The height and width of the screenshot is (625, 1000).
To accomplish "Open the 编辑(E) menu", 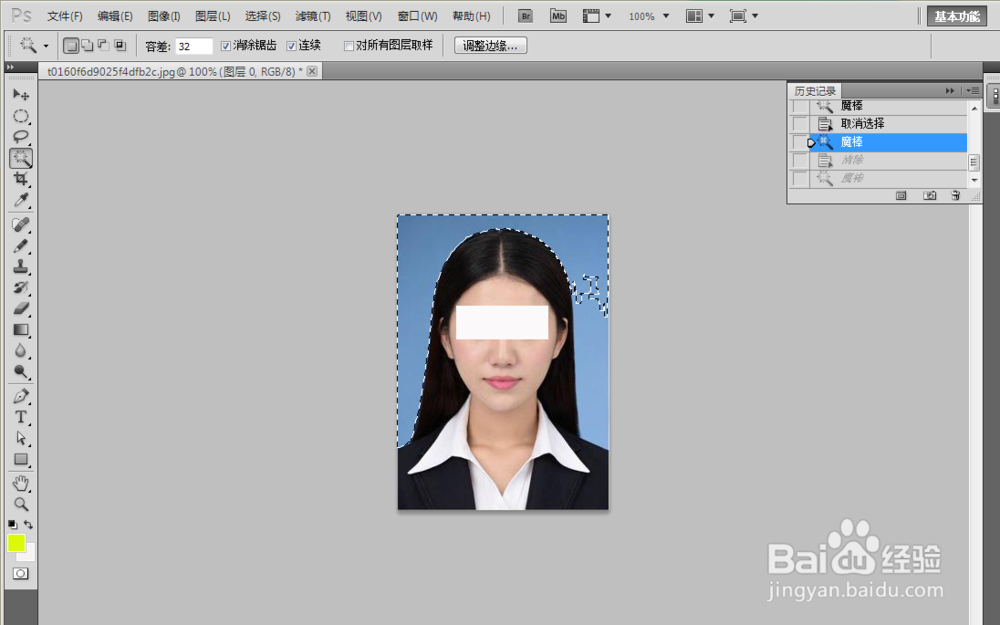I will coord(115,17).
